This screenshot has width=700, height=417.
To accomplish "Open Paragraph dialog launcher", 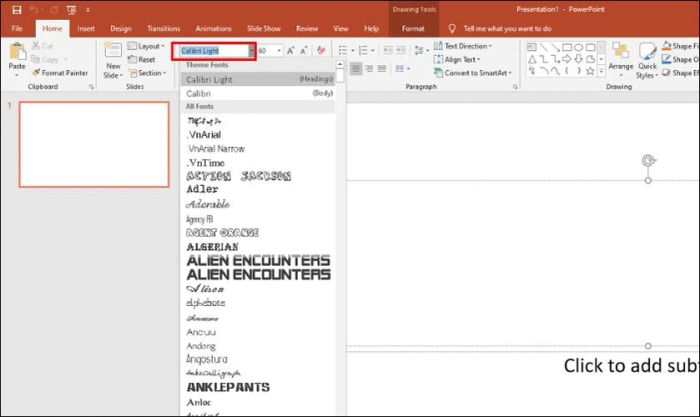I will click(515, 87).
